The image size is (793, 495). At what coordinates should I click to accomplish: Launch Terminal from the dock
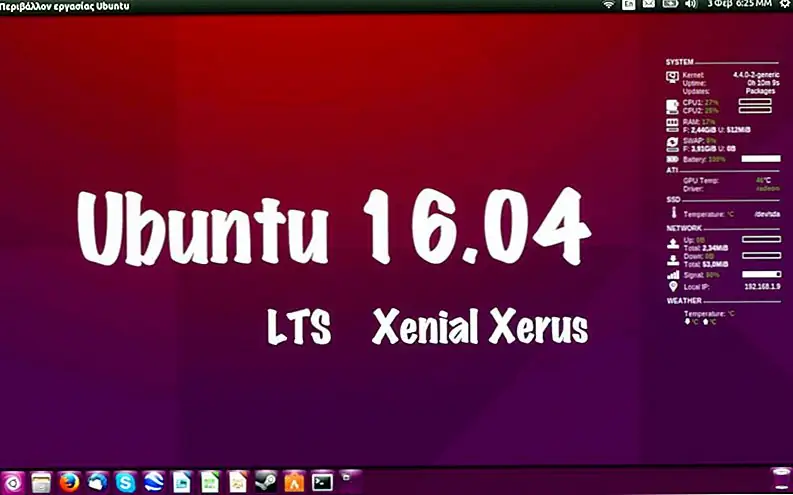coord(322,482)
